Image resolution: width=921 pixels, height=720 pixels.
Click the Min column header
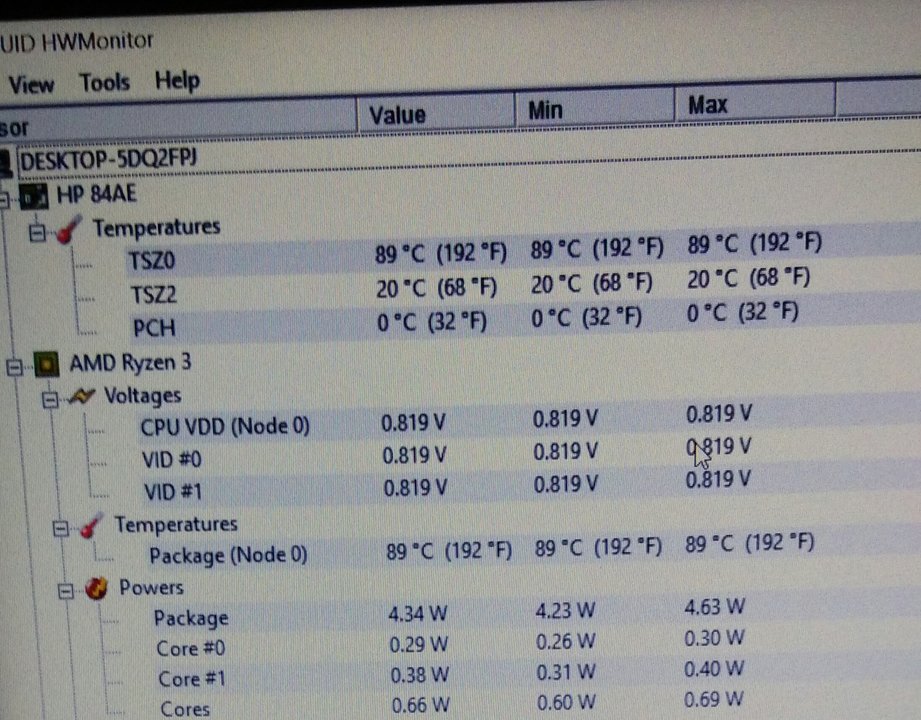(594, 109)
